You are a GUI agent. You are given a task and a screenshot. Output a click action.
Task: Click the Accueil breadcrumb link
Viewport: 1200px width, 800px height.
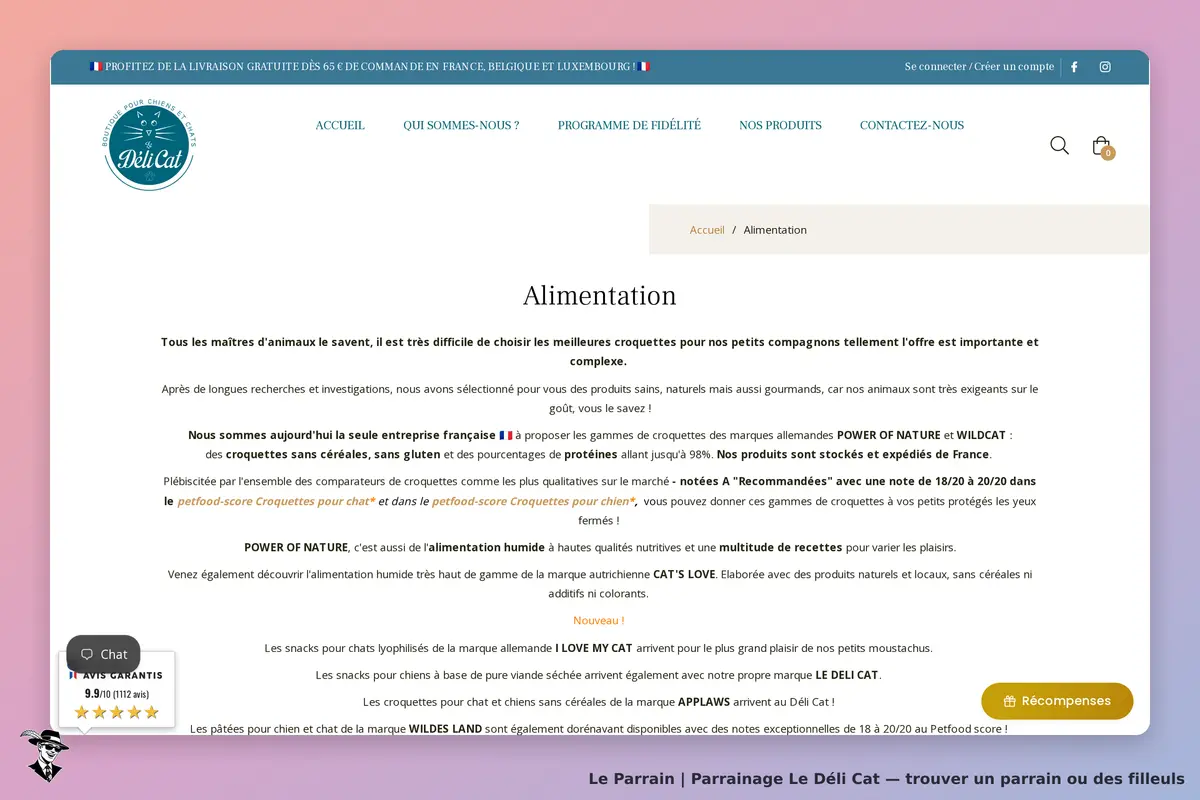pyautogui.click(x=707, y=230)
